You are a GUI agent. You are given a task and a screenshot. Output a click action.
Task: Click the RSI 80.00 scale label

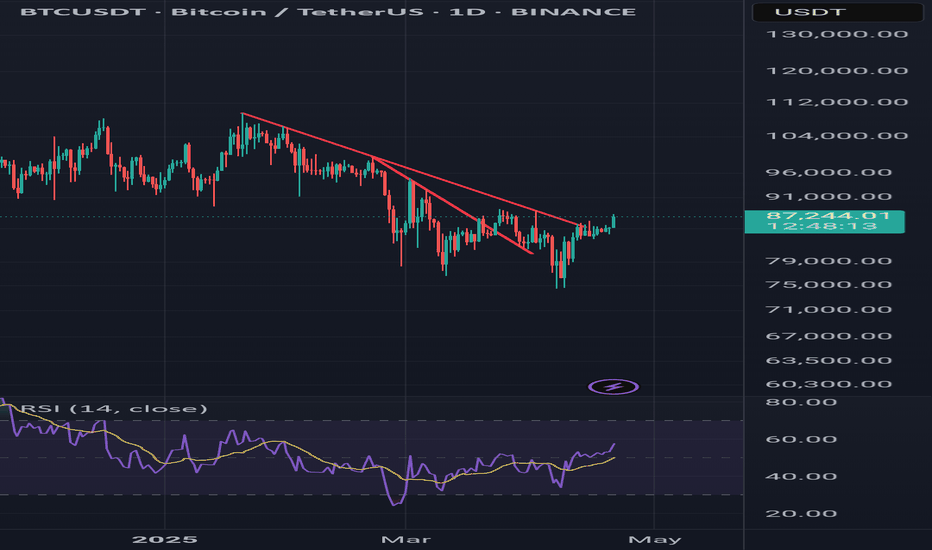[801, 403]
